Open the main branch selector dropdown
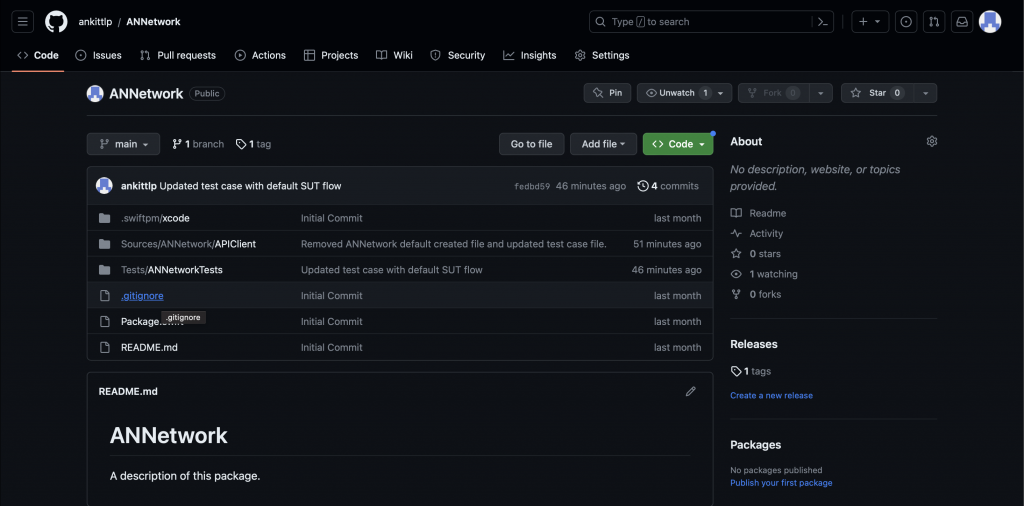This screenshot has width=1024, height=506. pos(123,144)
